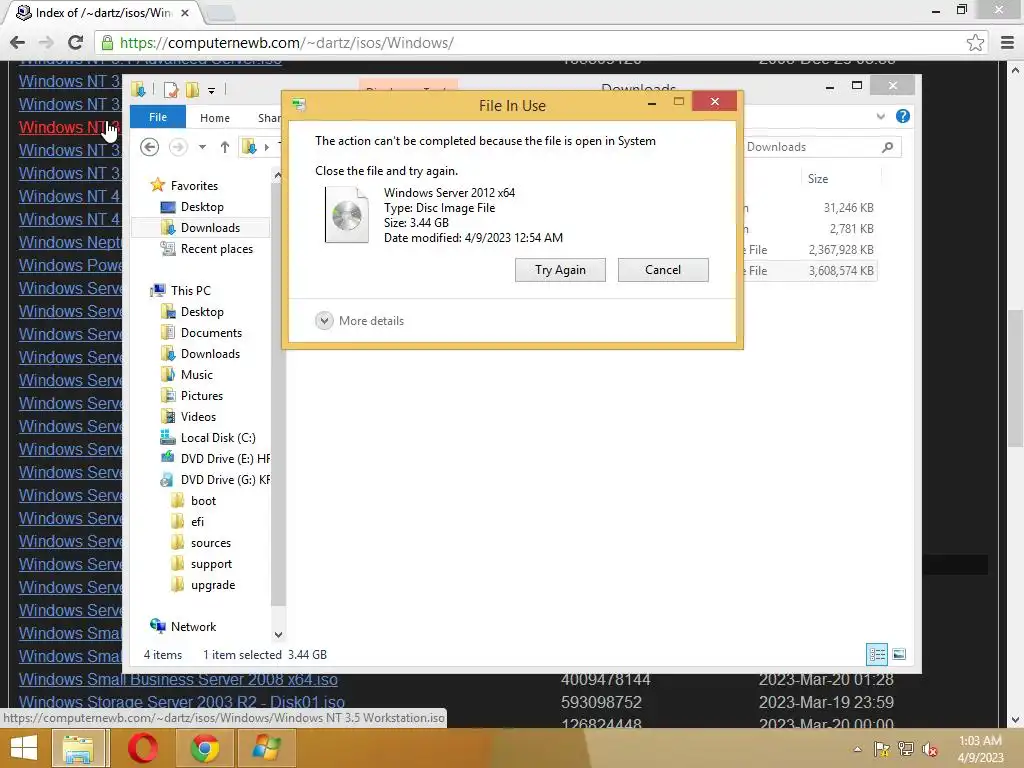Expand More details in the dialog
This screenshot has height=768, width=1024.
(360, 321)
